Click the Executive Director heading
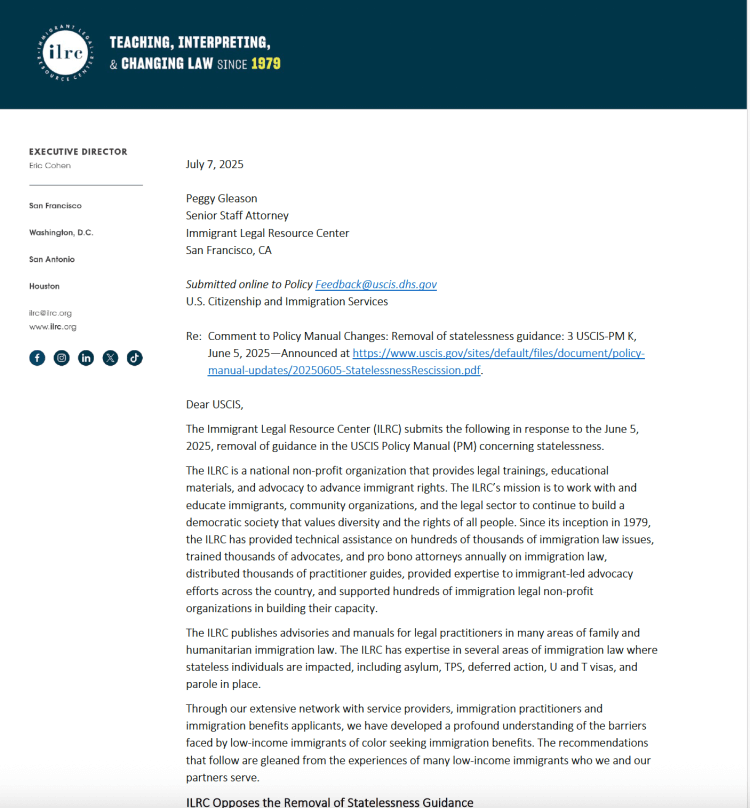 pyautogui.click(x=78, y=152)
